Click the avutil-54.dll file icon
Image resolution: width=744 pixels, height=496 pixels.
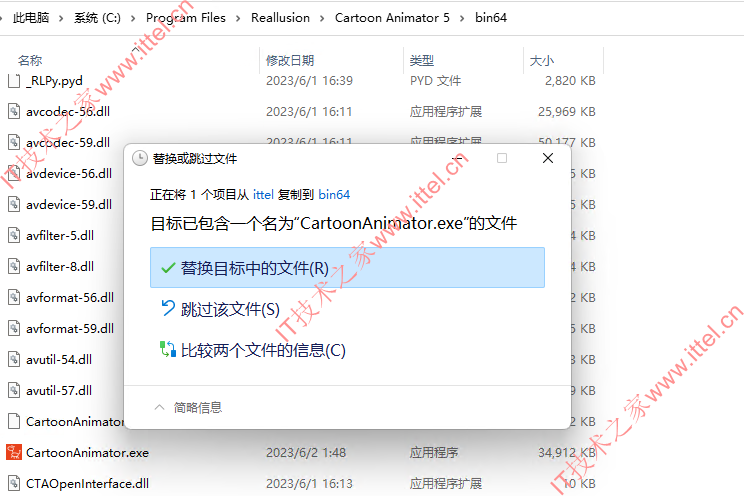pyautogui.click(x=14, y=359)
